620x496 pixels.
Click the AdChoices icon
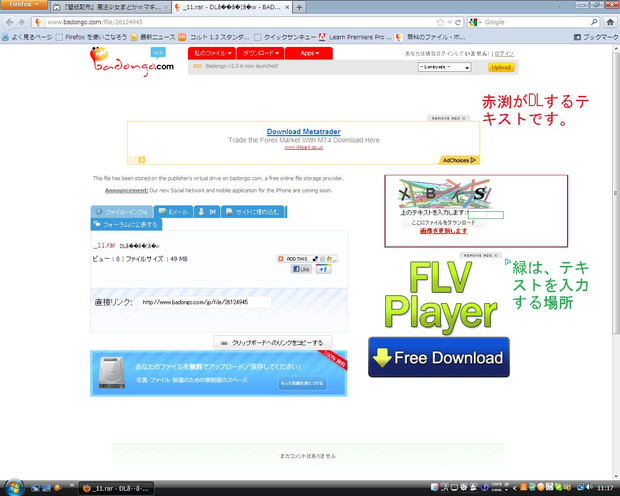pos(459,160)
